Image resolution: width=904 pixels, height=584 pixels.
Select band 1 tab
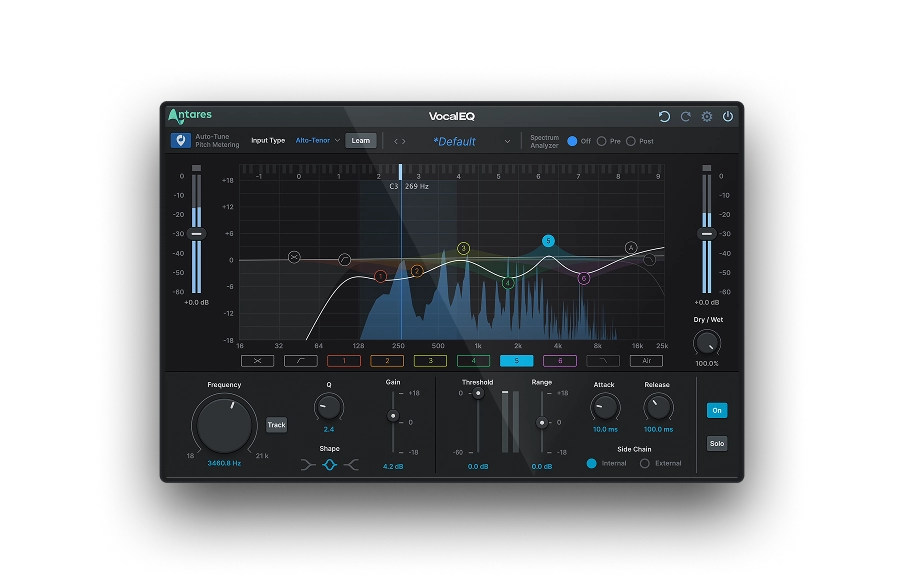tap(344, 361)
